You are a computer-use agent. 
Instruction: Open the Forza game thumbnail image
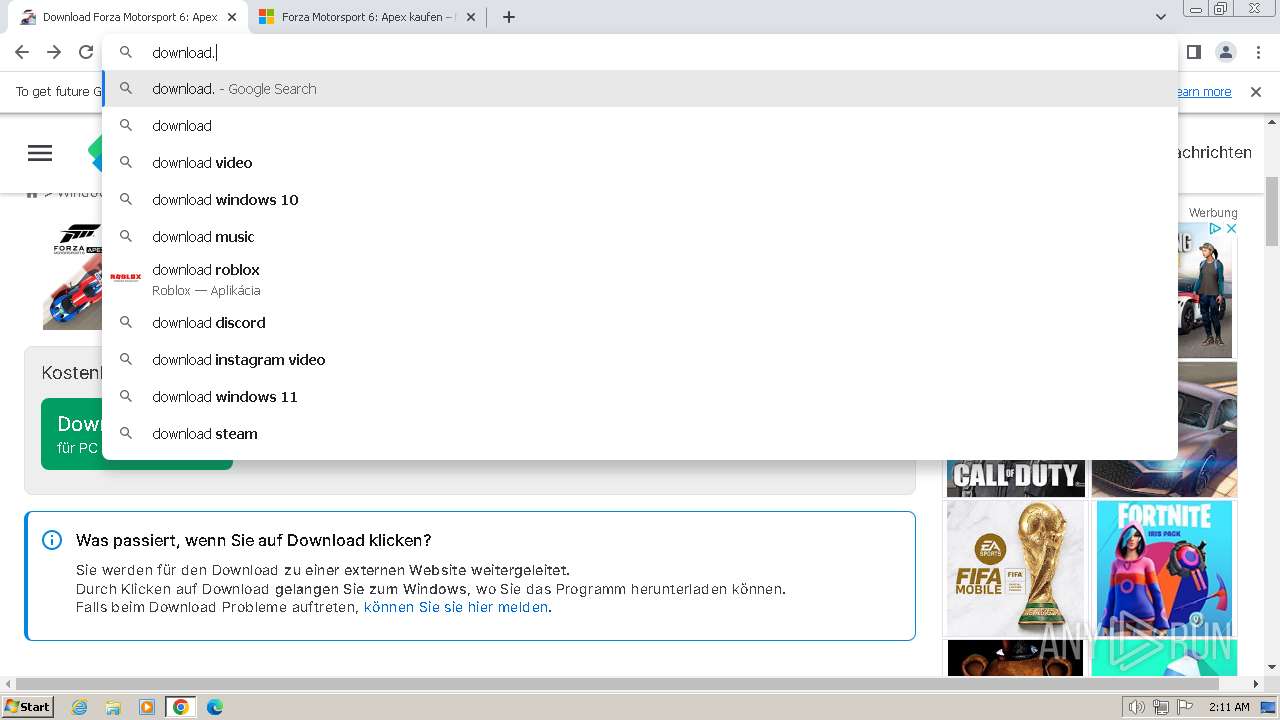coord(72,276)
